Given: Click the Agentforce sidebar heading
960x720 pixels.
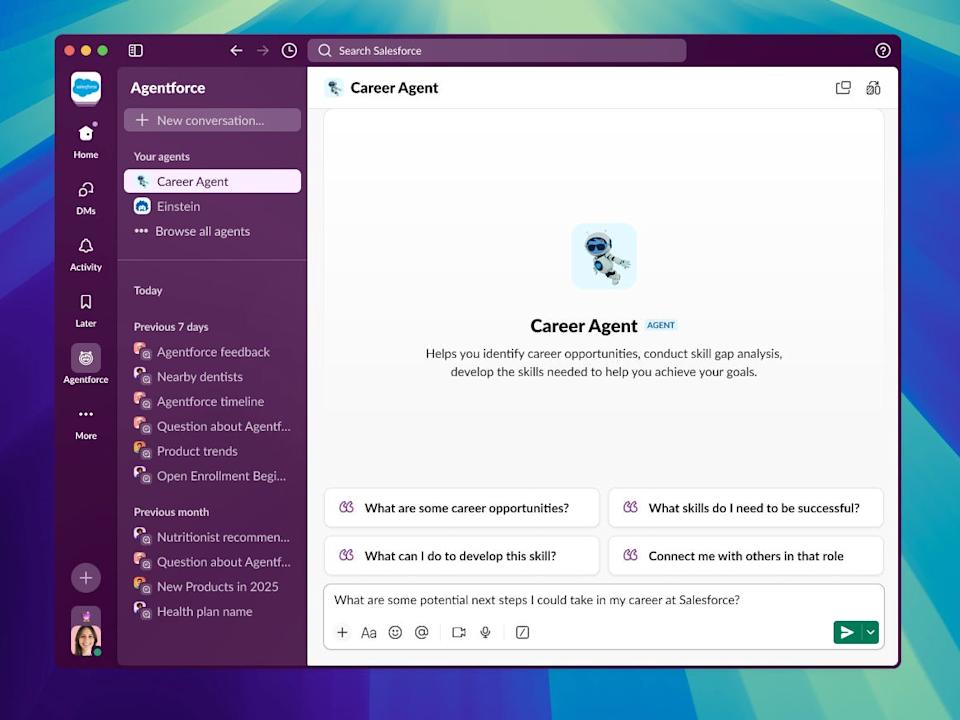Looking at the screenshot, I should (x=168, y=88).
